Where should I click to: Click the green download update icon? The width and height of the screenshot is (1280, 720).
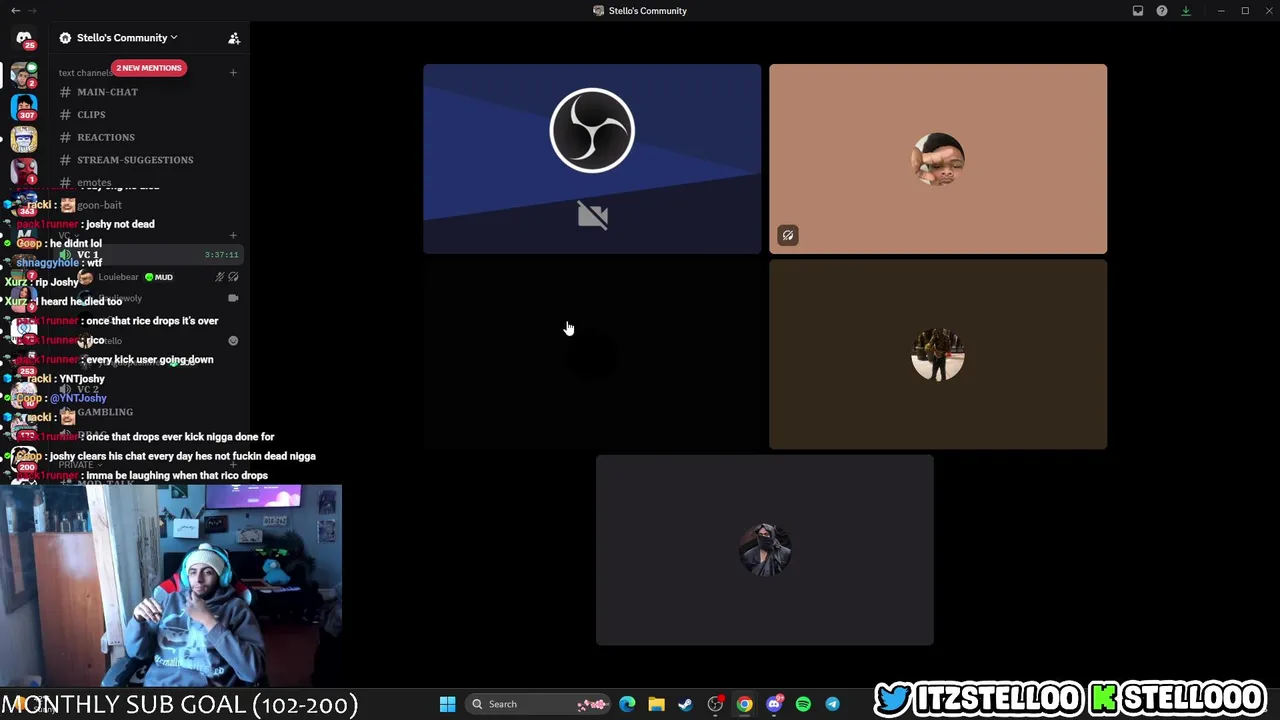tap(1186, 11)
